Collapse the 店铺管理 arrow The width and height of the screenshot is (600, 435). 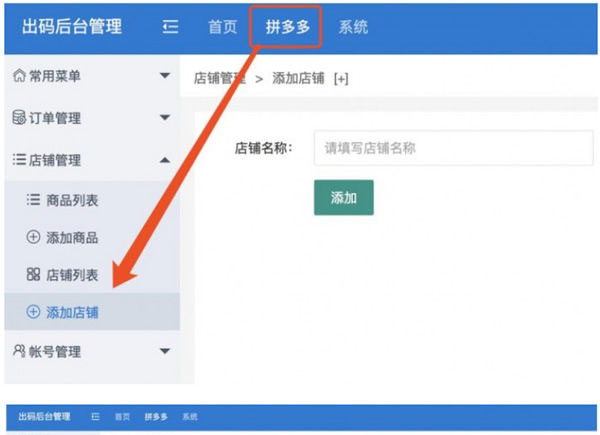point(165,160)
